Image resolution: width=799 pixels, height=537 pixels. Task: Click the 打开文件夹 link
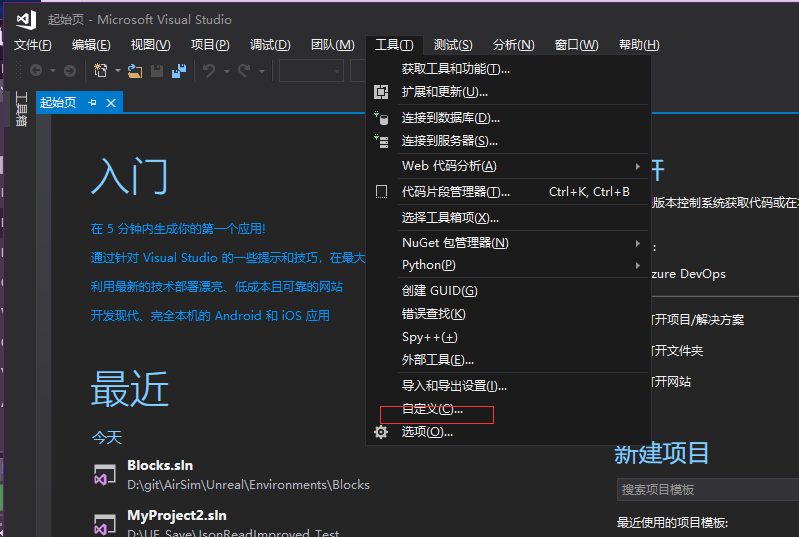pos(677,351)
